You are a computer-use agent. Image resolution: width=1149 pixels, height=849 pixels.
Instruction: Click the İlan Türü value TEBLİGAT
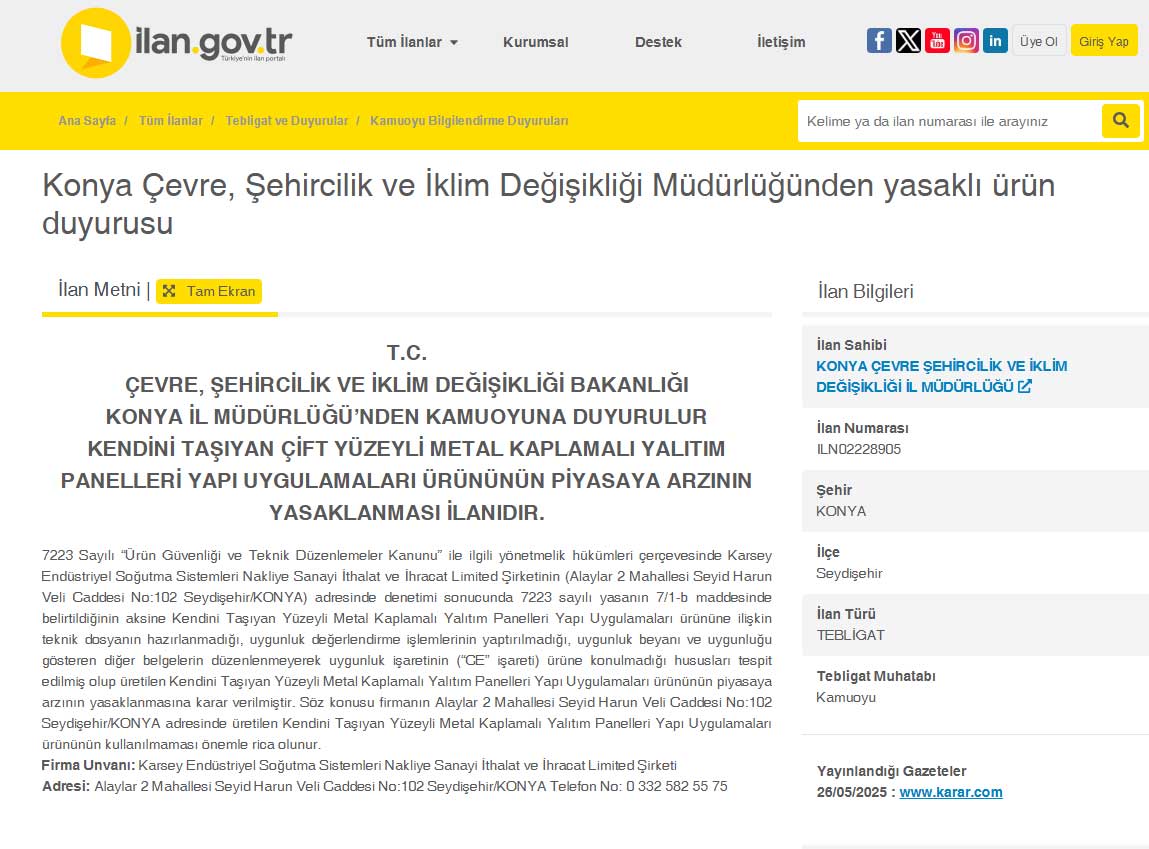tap(850, 635)
